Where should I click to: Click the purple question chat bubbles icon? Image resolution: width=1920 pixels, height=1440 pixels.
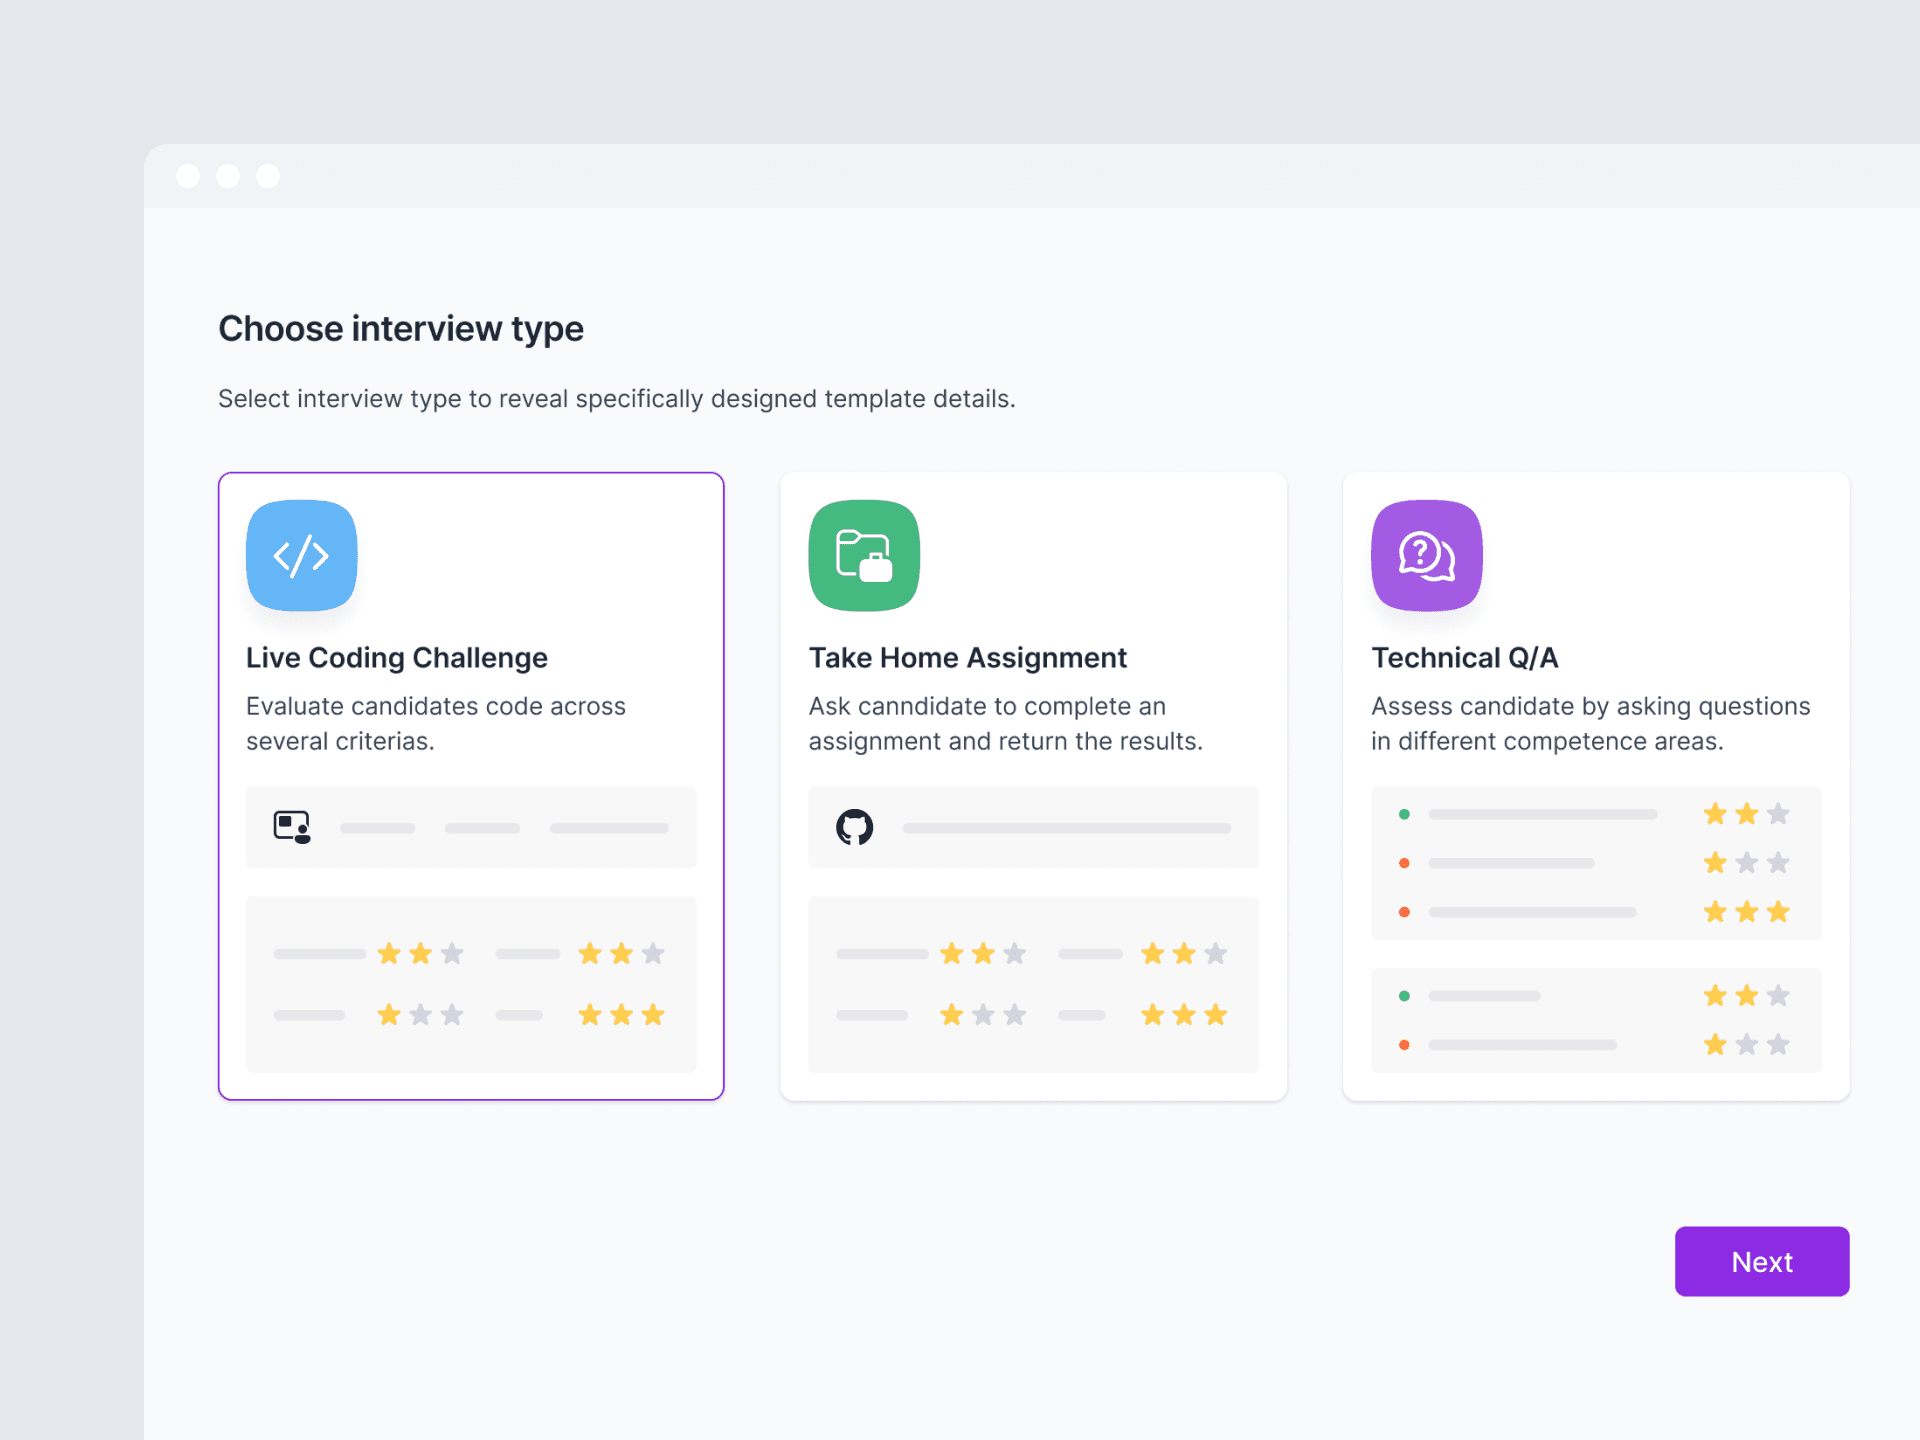[1426, 555]
